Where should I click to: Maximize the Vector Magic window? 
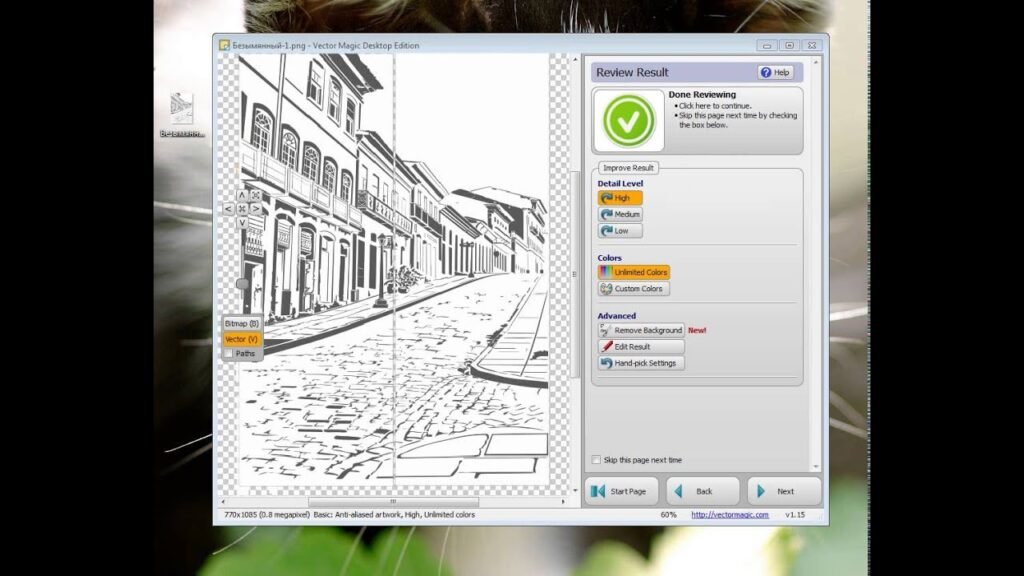coord(789,46)
